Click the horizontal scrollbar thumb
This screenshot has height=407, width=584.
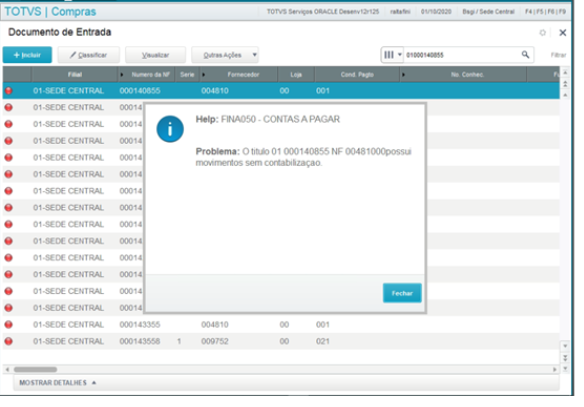point(35,369)
